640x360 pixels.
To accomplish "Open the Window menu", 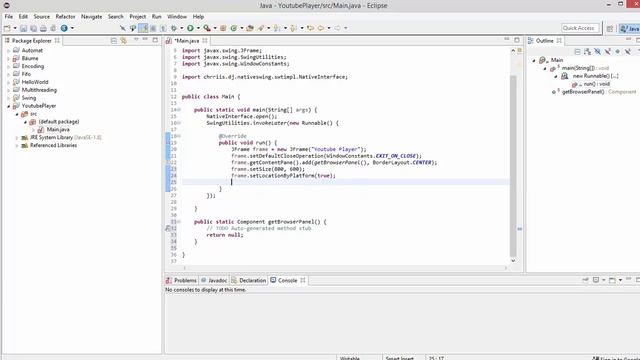I will (x=177, y=17).
